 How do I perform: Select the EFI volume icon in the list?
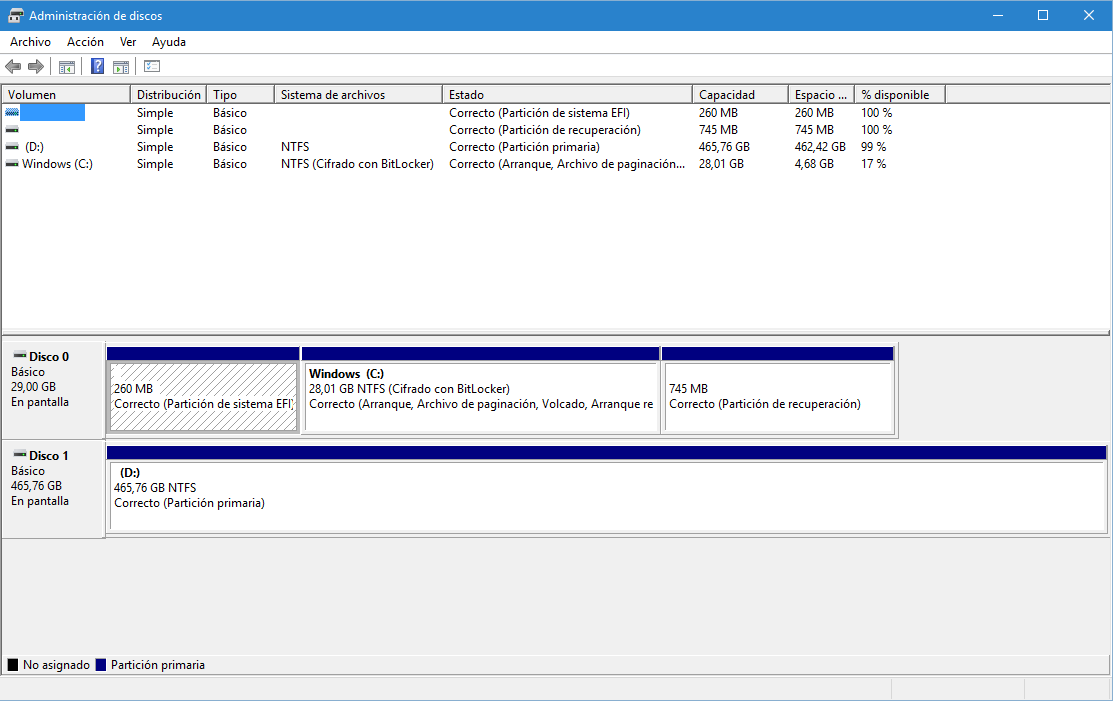point(12,112)
